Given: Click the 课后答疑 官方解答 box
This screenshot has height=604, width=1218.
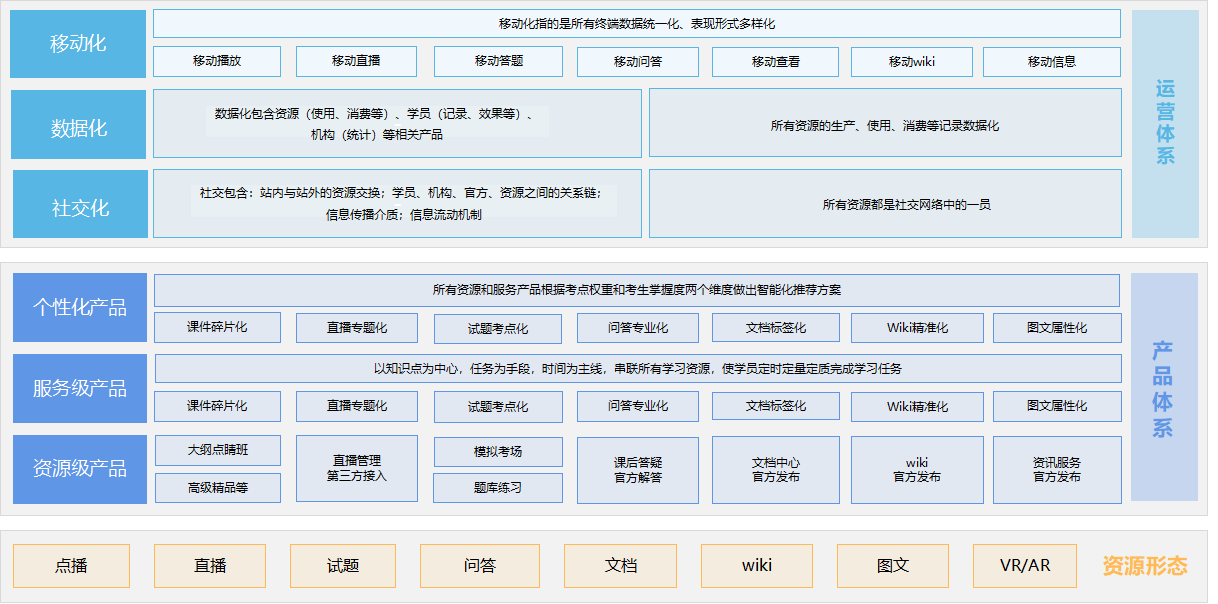Looking at the screenshot, I should pos(638,470).
